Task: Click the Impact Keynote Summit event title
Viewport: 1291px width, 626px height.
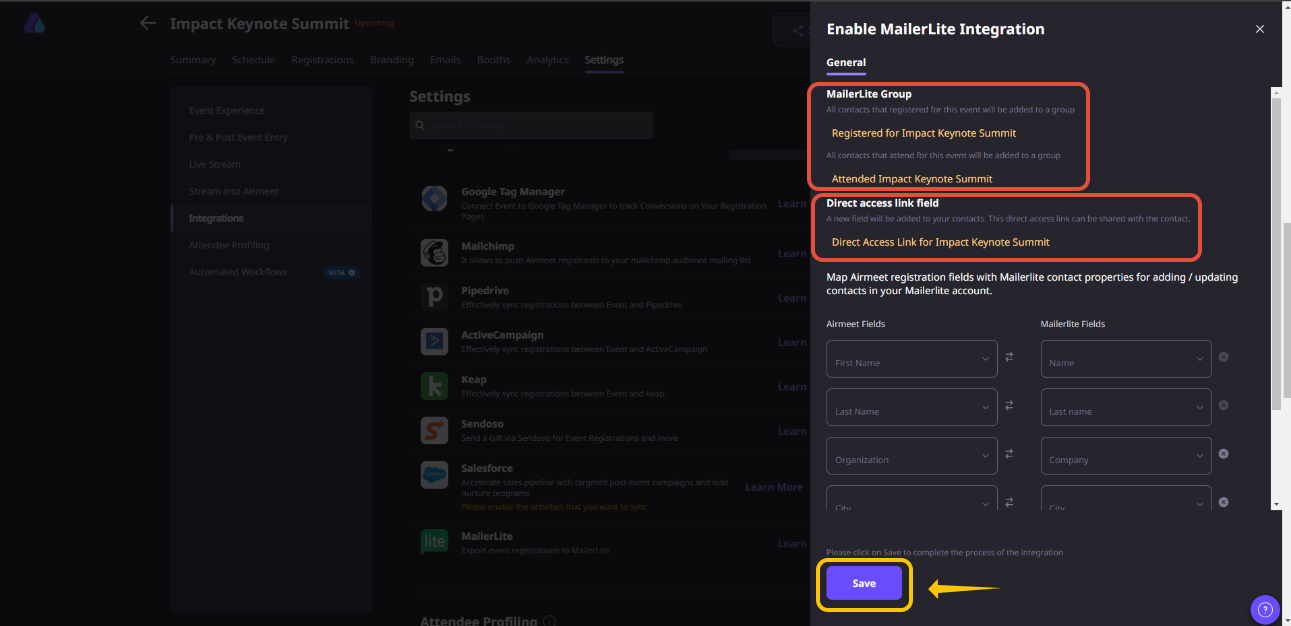Action: (260, 23)
